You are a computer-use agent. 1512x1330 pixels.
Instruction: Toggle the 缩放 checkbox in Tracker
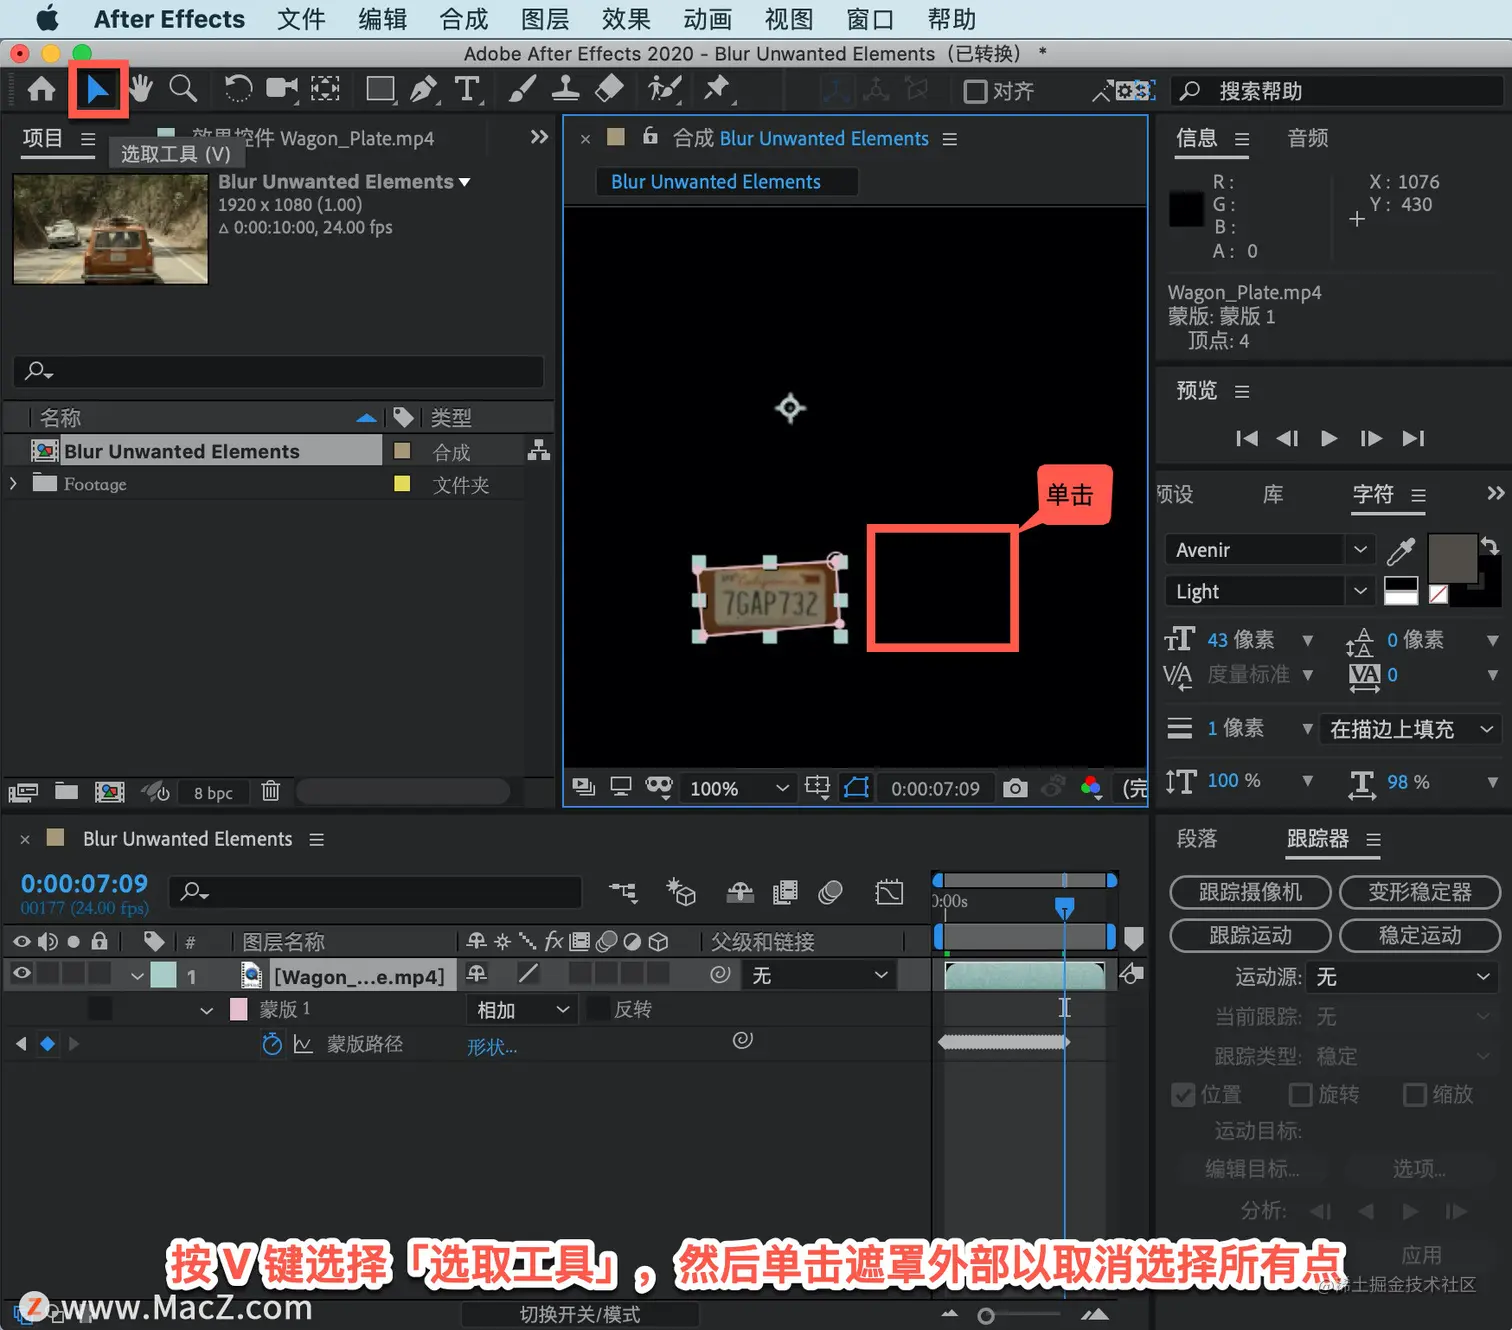point(1415,1095)
